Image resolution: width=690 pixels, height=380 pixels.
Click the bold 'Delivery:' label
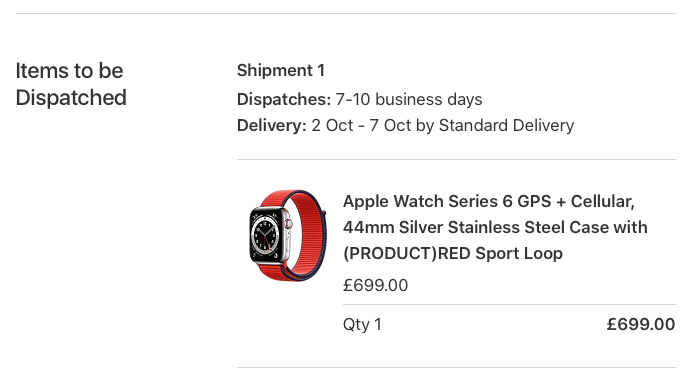(x=272, y=125)
